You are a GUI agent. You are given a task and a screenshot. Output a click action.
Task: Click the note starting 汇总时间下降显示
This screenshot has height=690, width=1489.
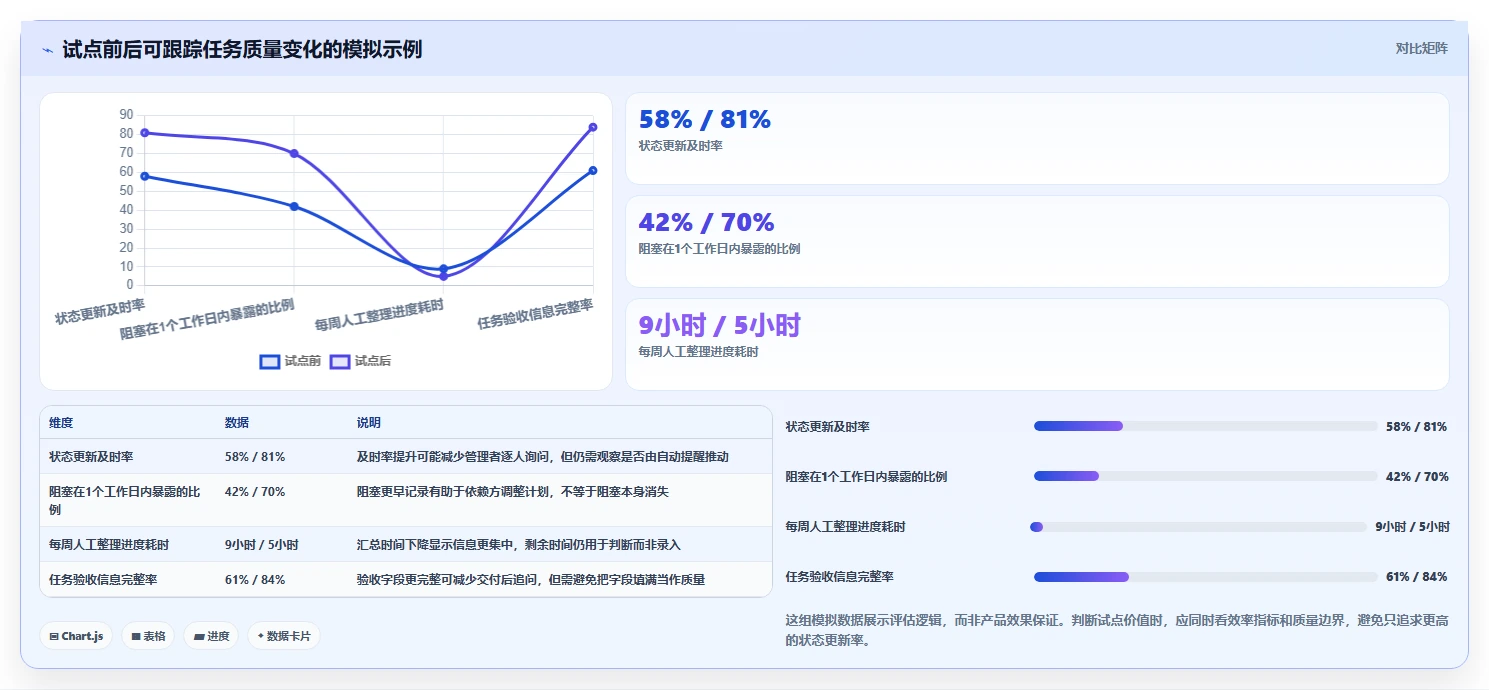tap(519, 545)
